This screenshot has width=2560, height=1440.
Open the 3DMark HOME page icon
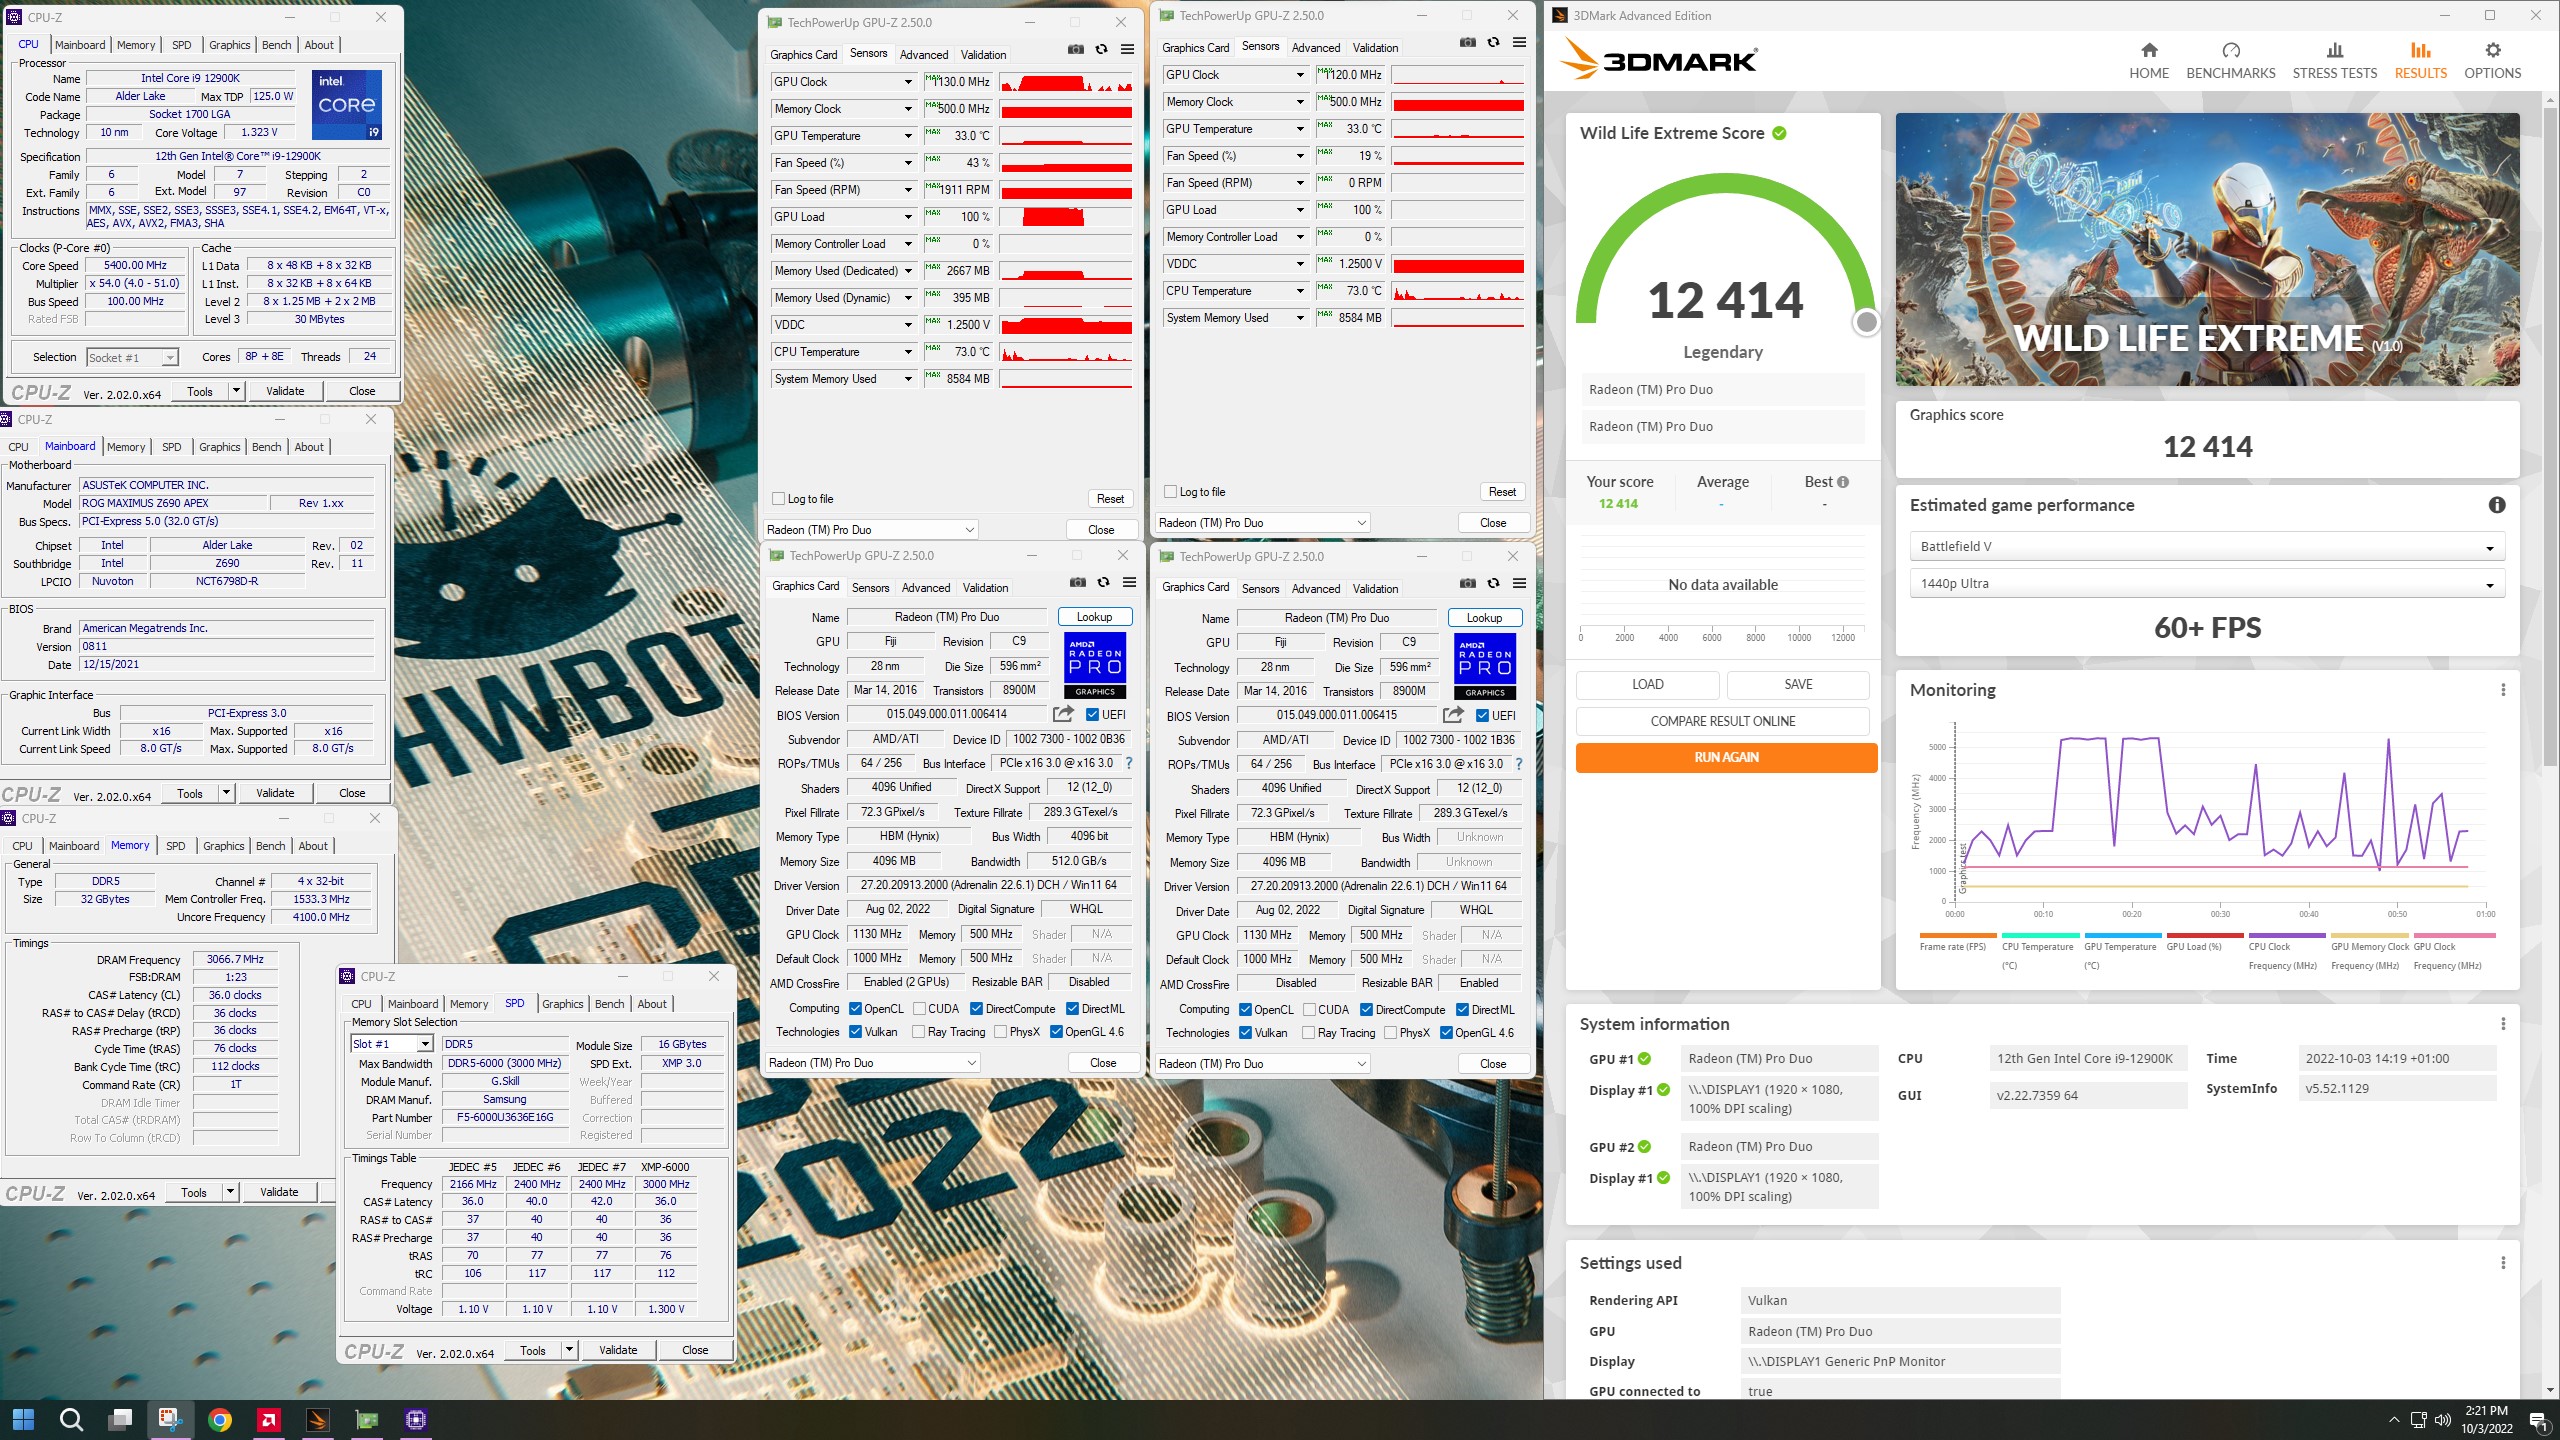2148,50
